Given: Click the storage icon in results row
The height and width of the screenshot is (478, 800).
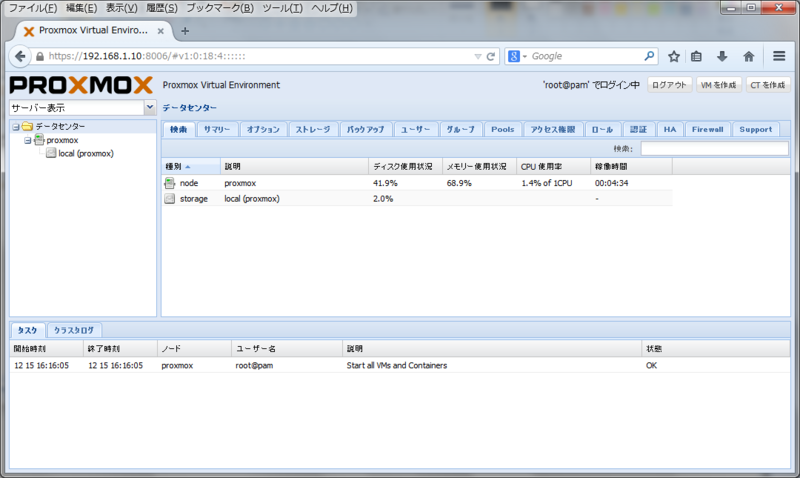Looking at the screenshot, I should (x=170, y=199).
